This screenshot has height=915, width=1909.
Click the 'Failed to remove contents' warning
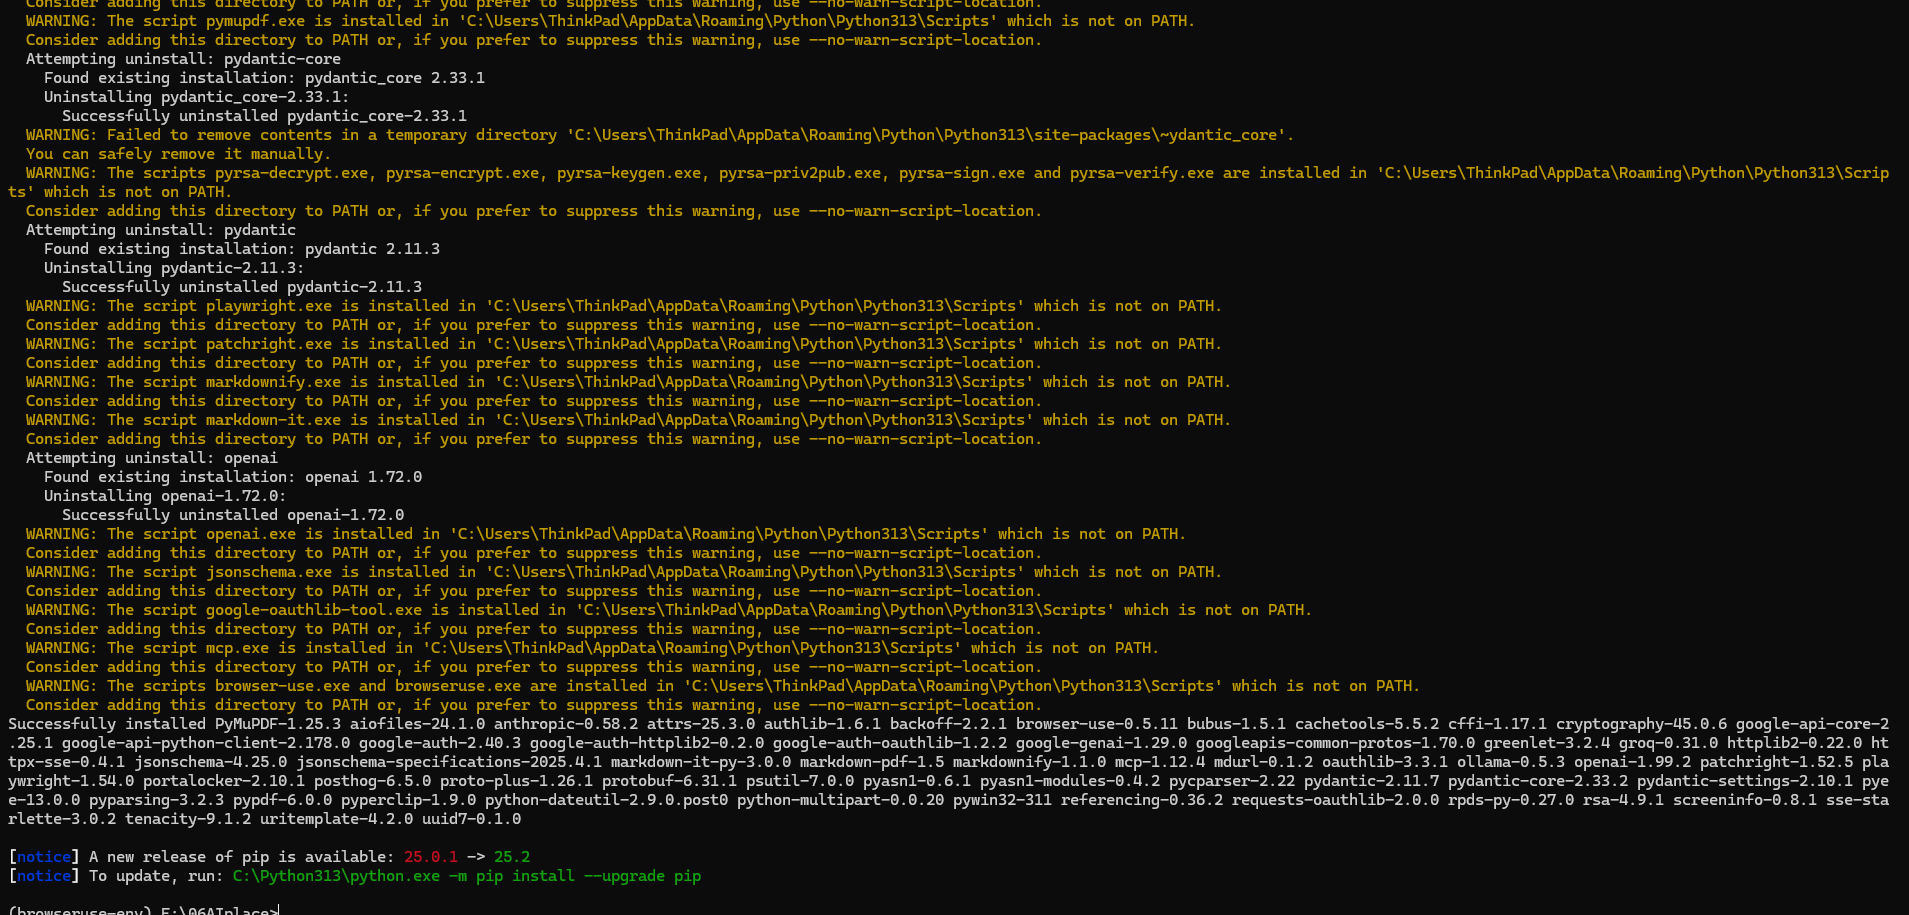pos(660,135)
